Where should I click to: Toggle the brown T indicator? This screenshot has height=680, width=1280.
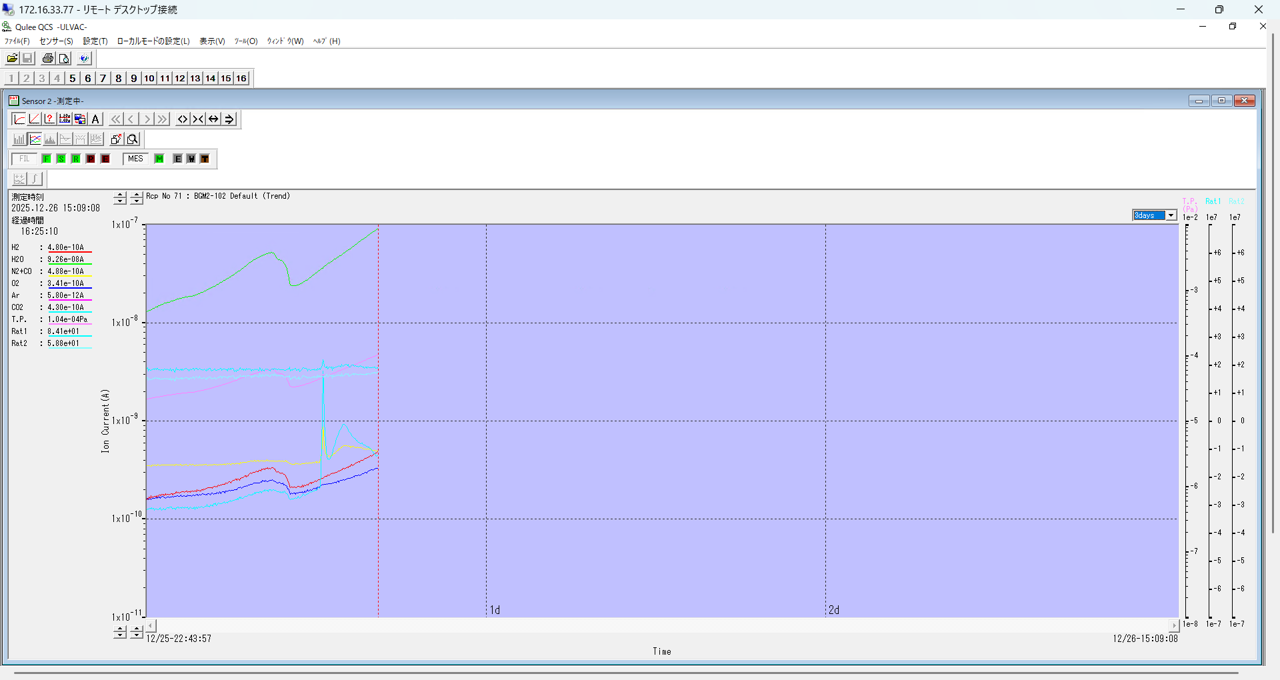(204, 159)
